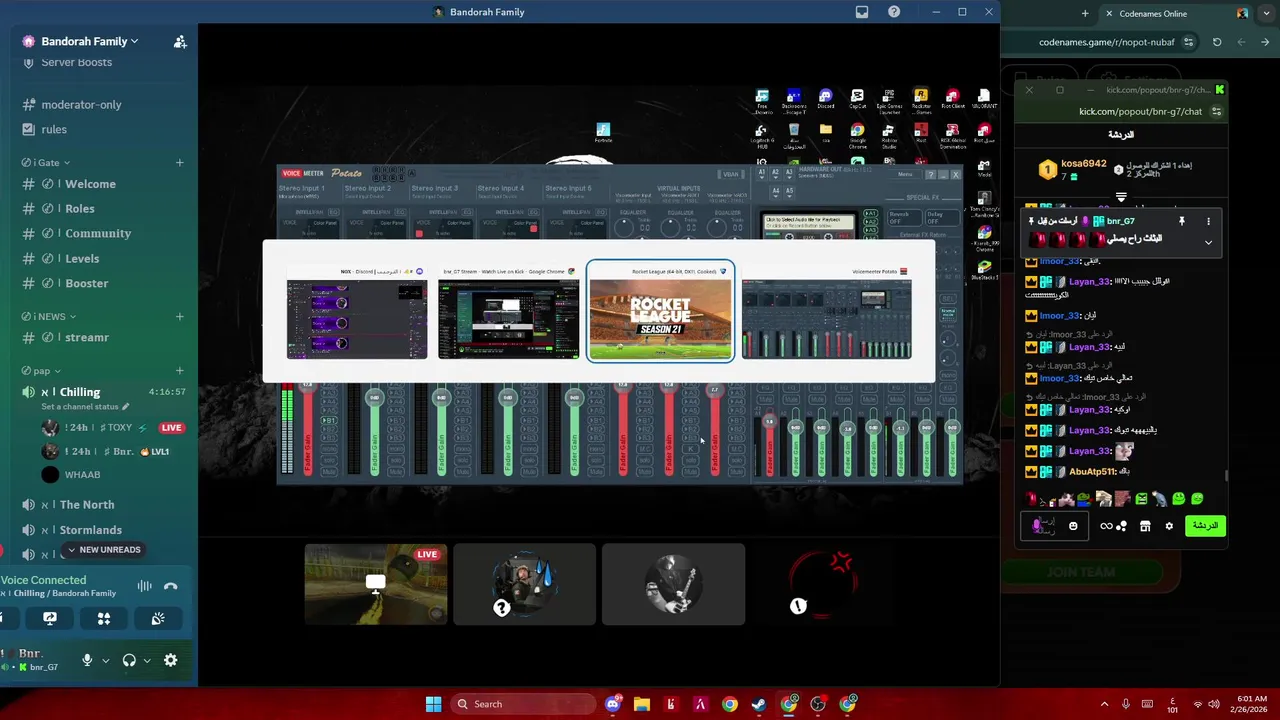Reload the Codenames page
1280x720 pixels.
tap(1217, 42)
